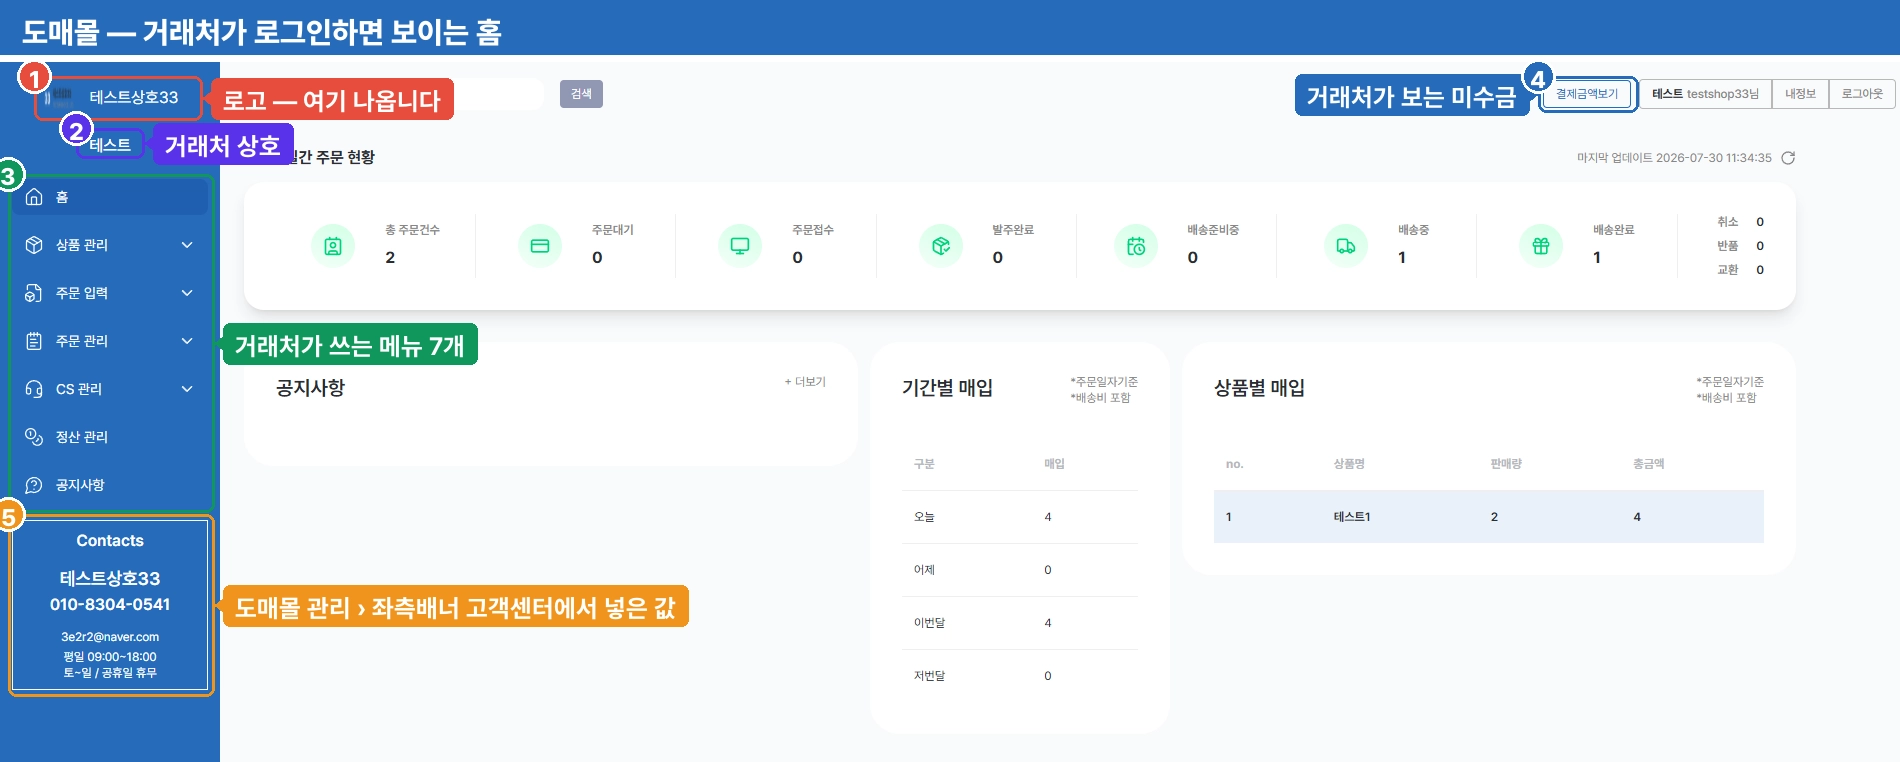
Task: Click the 테스트1 product row
Action: click(1489, 517)
